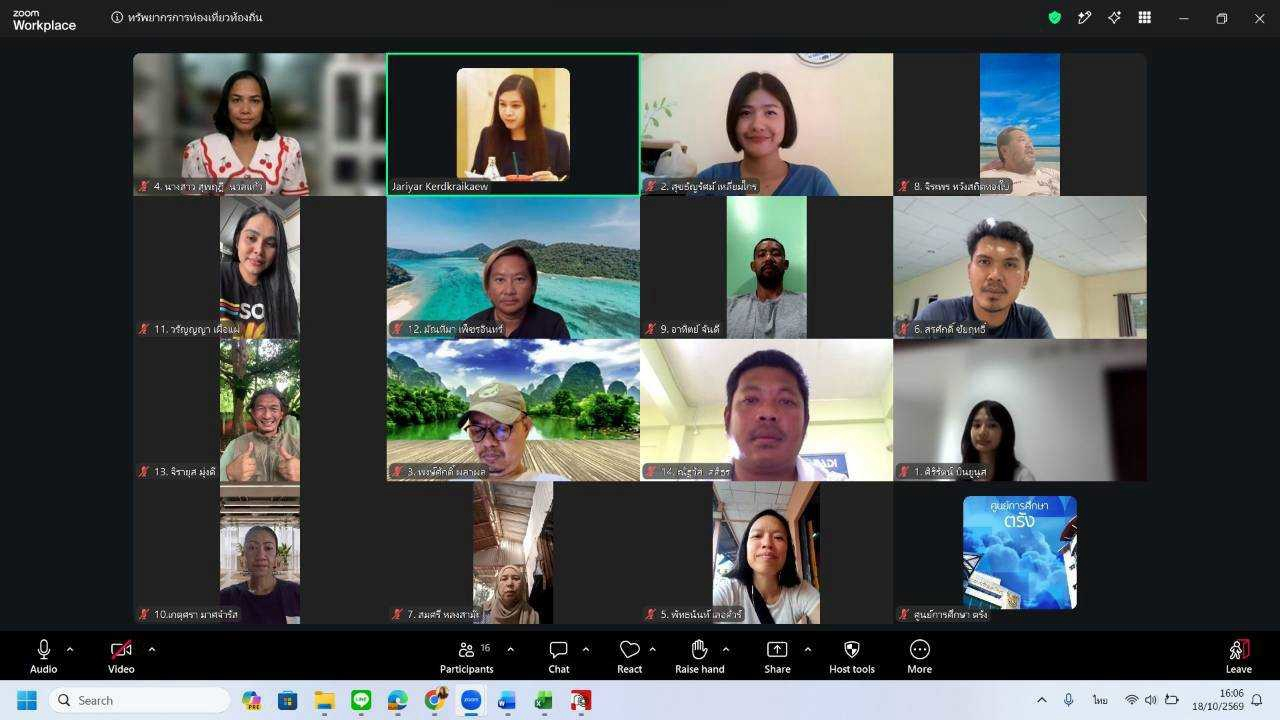
Task: Expand the arrow next to Participants
Action: click(510, 649)
